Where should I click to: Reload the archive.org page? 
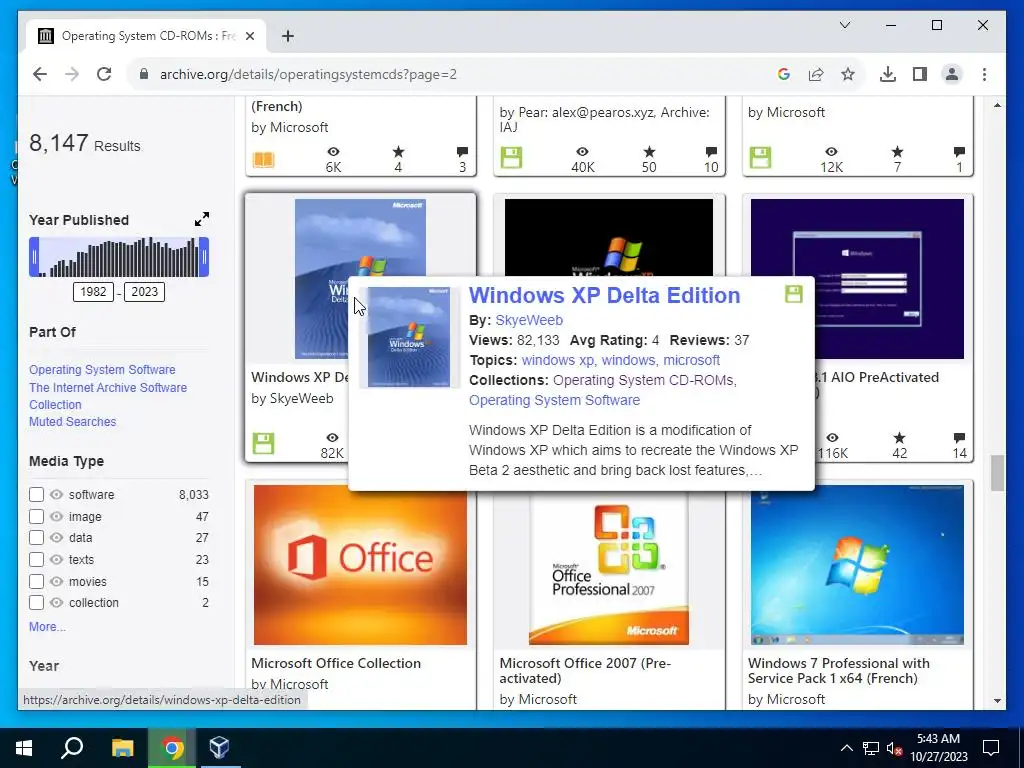104,74
